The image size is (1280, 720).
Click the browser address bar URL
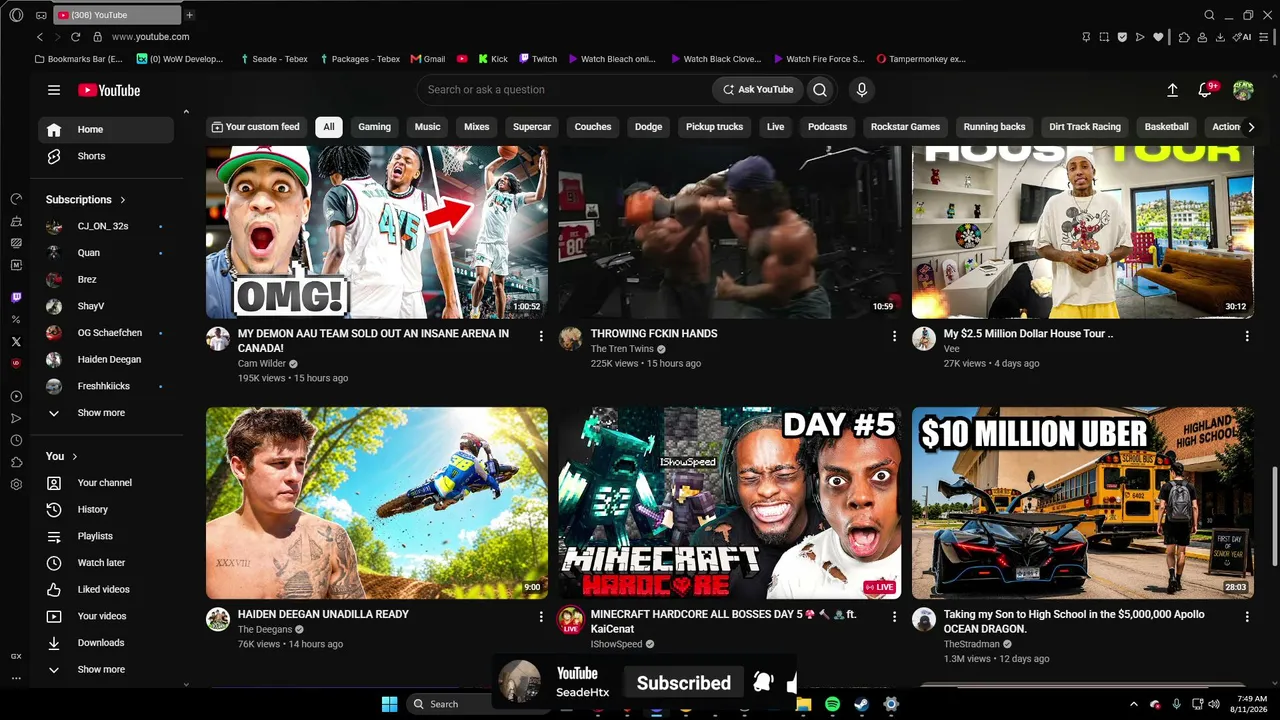pos(150,37)
